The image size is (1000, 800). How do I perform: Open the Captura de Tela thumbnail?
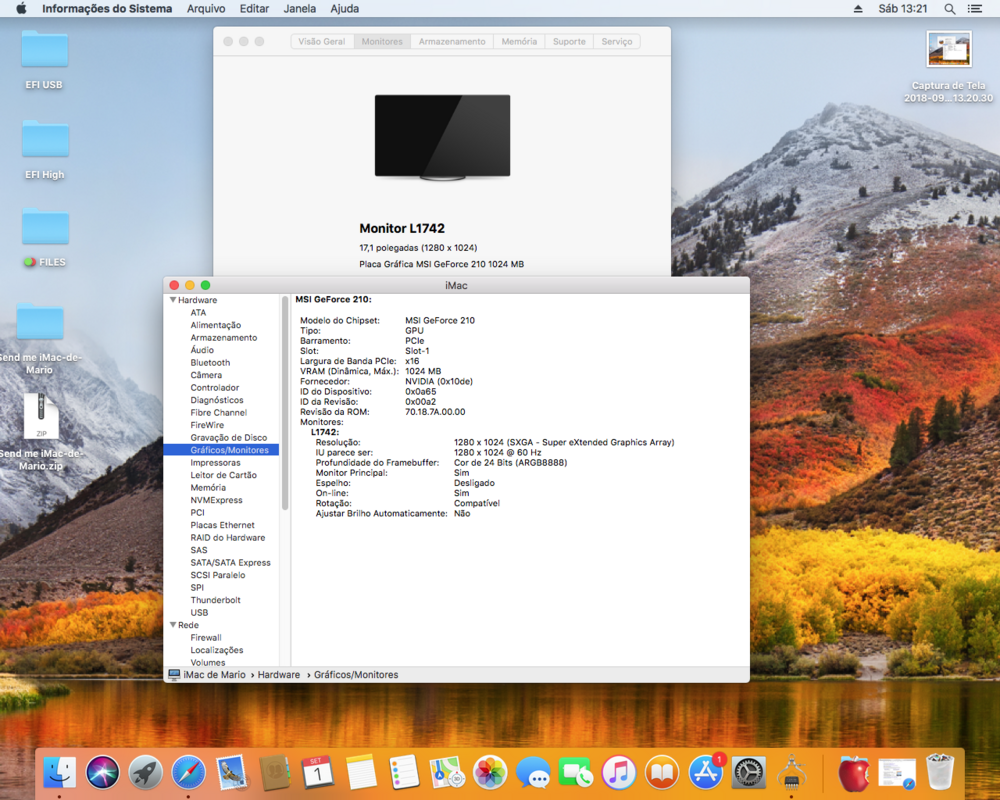(949, 50)
